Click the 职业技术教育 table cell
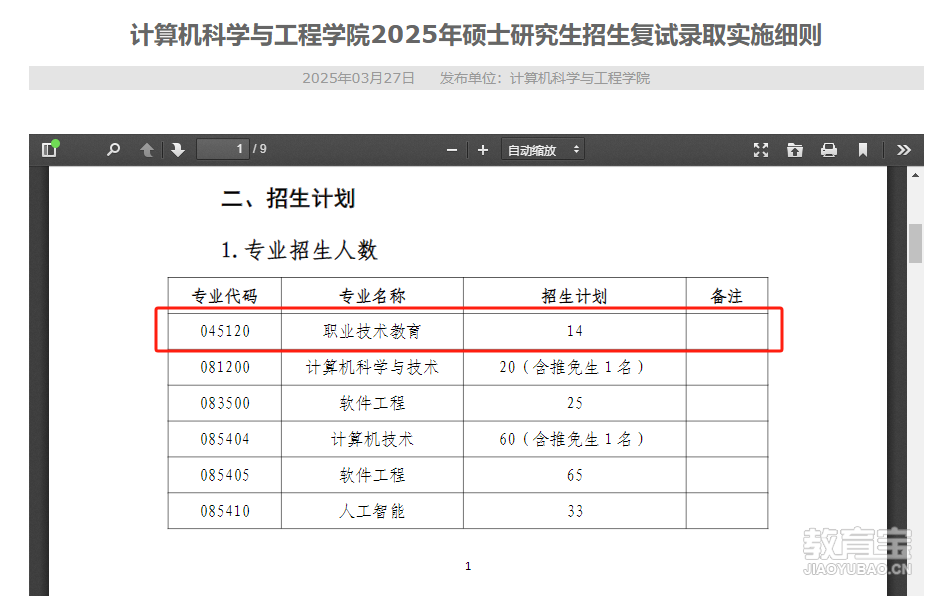This screenshot has width=933, height=598. click(x=372, y=331)
